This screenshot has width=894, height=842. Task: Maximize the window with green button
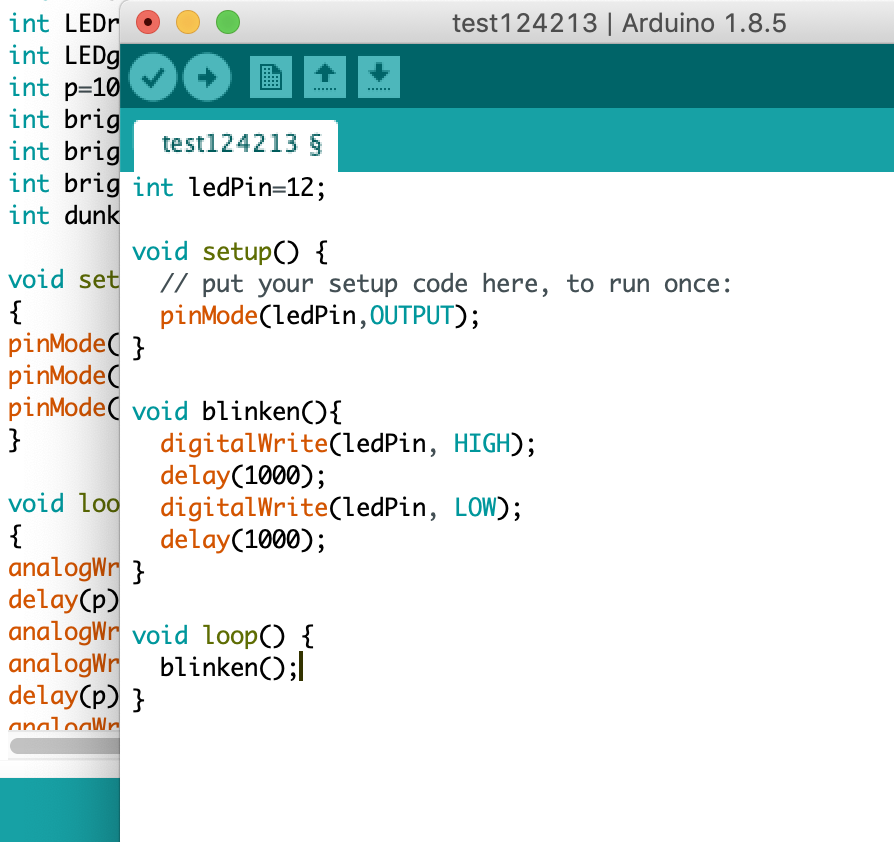228,21
